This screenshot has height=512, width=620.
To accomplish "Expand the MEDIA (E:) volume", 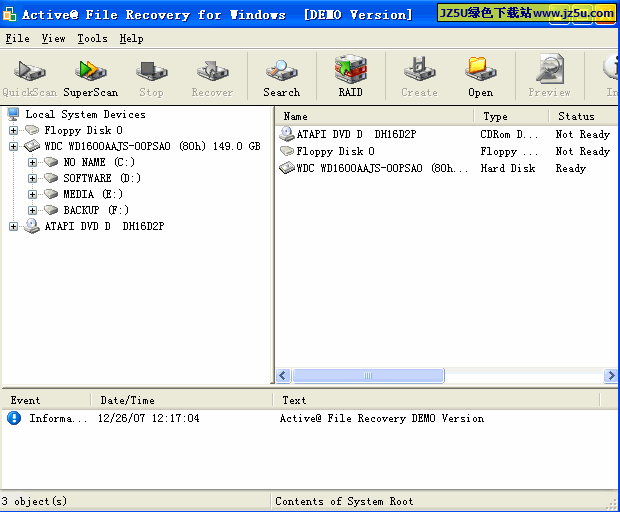I will click(32, 194).
